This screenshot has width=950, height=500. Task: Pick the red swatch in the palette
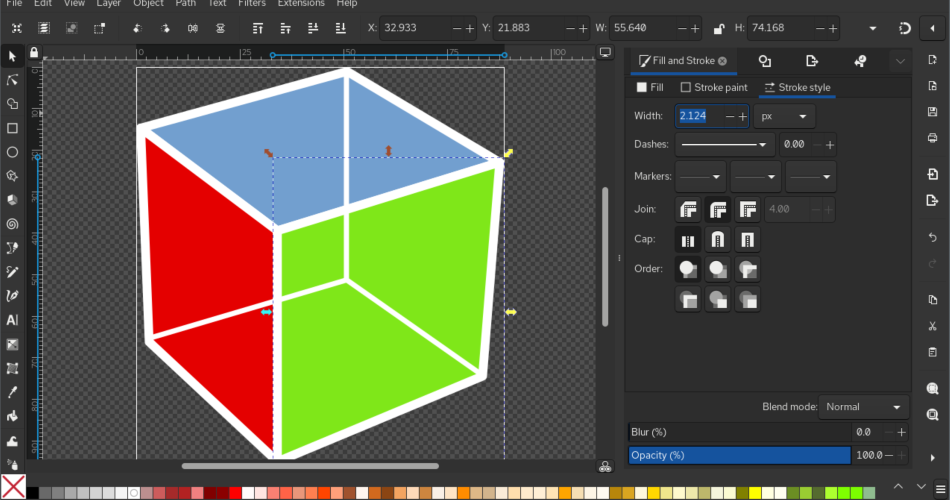(235, 493)
